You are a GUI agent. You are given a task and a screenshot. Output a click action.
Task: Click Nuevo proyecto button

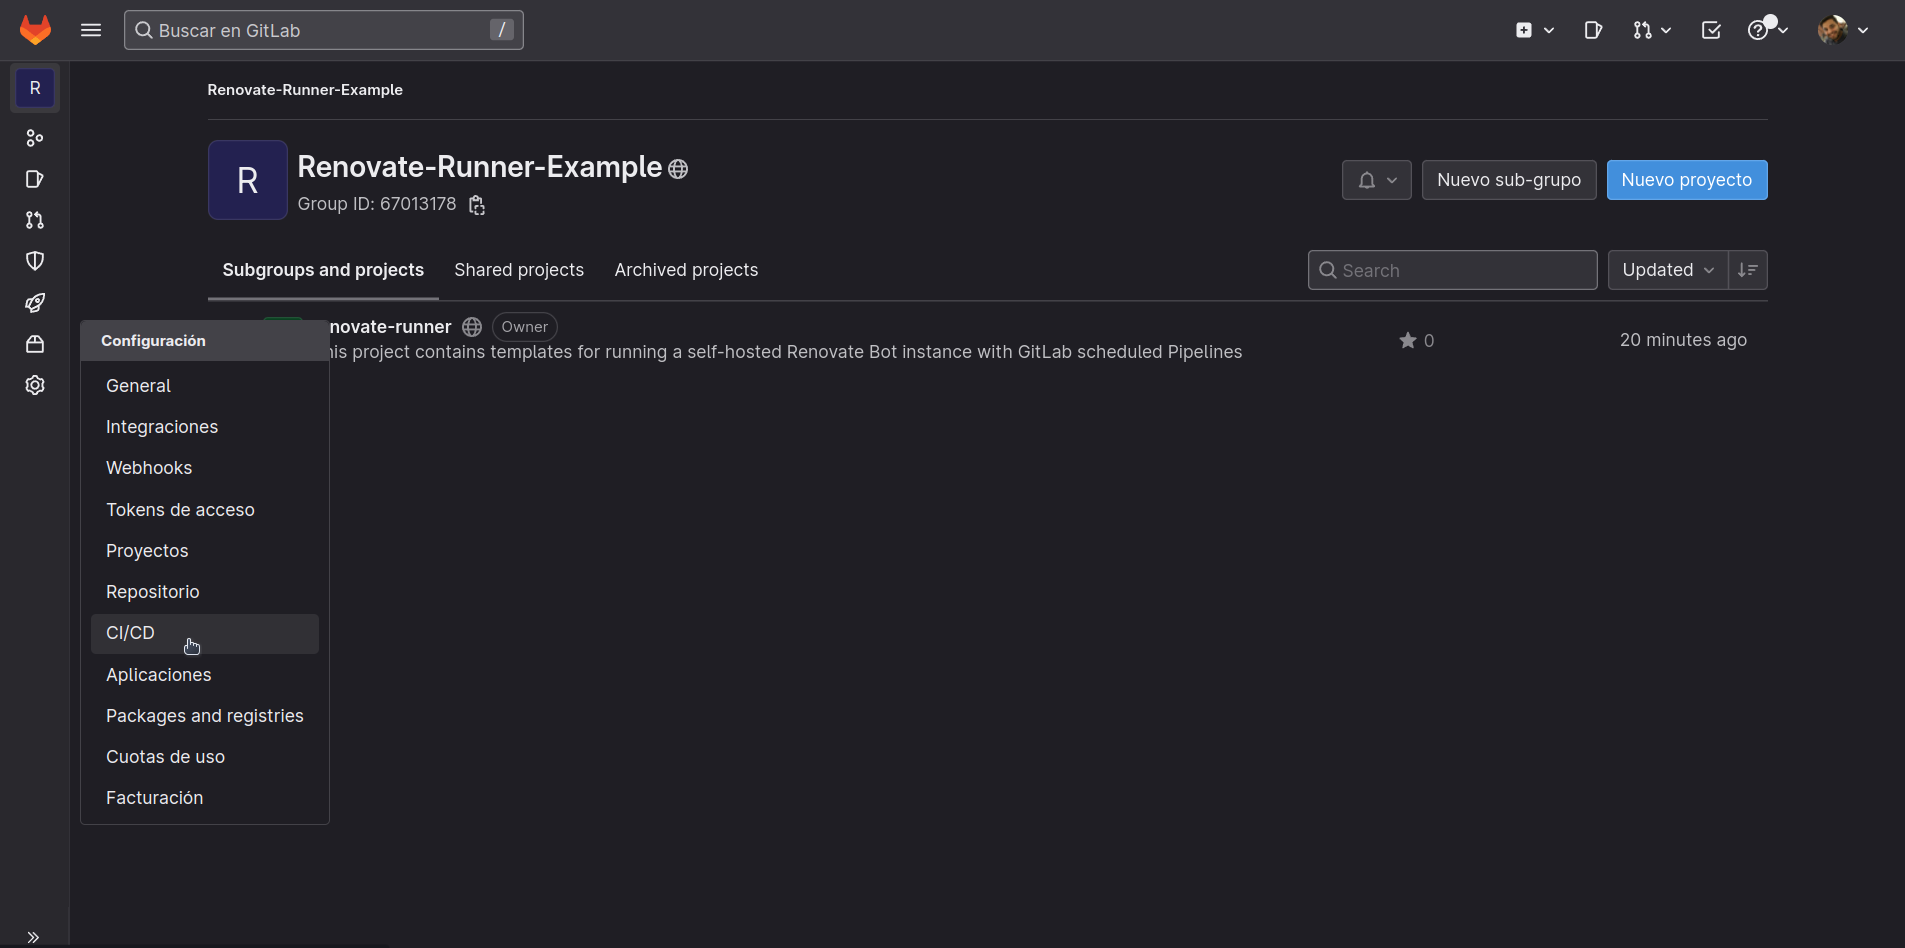point(1686,180)
